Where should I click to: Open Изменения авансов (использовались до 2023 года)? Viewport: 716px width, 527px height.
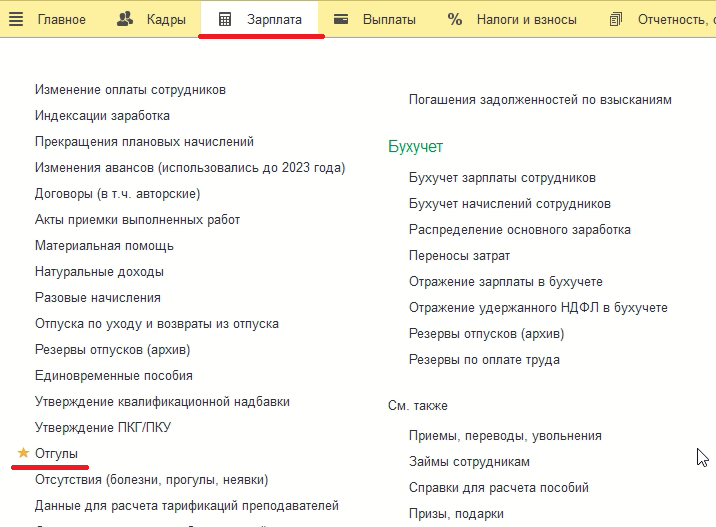pos(190,168)
